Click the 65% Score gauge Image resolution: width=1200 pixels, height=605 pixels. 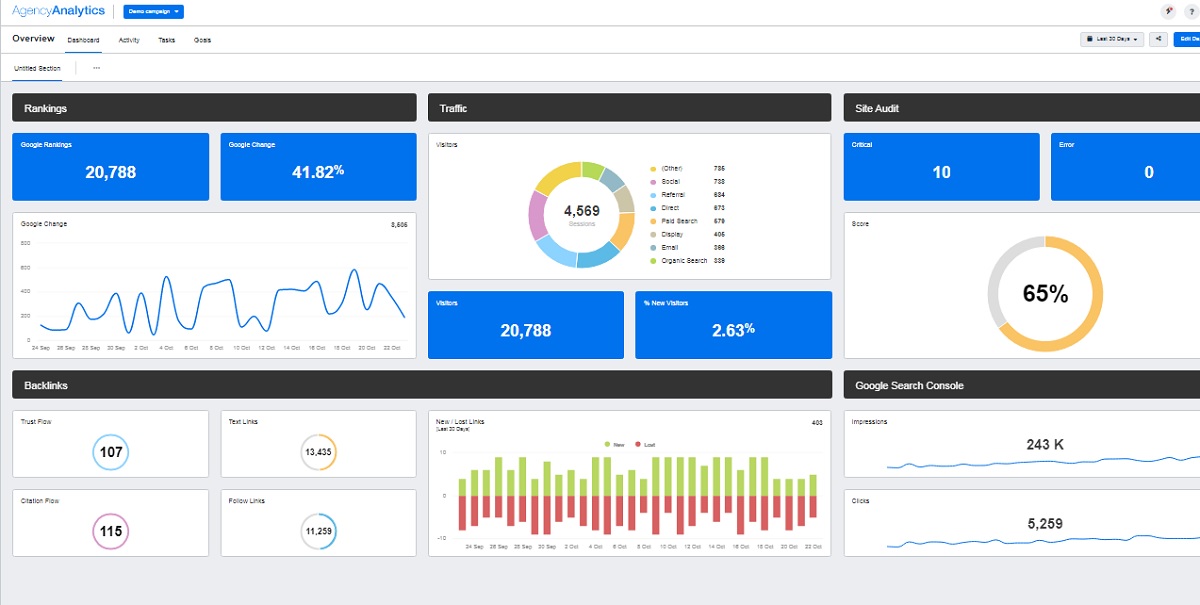point(1045,294)
